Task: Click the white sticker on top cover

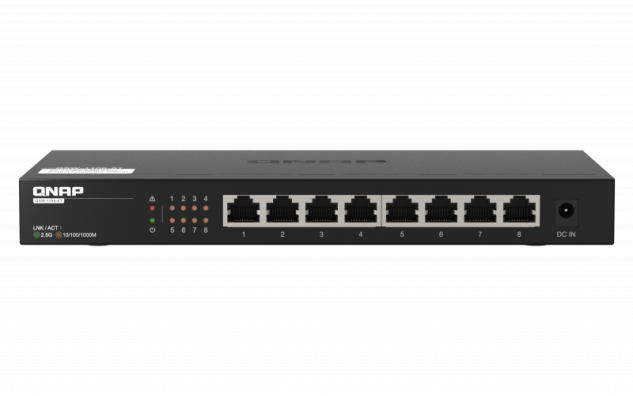Action: [x=87, y=170]
